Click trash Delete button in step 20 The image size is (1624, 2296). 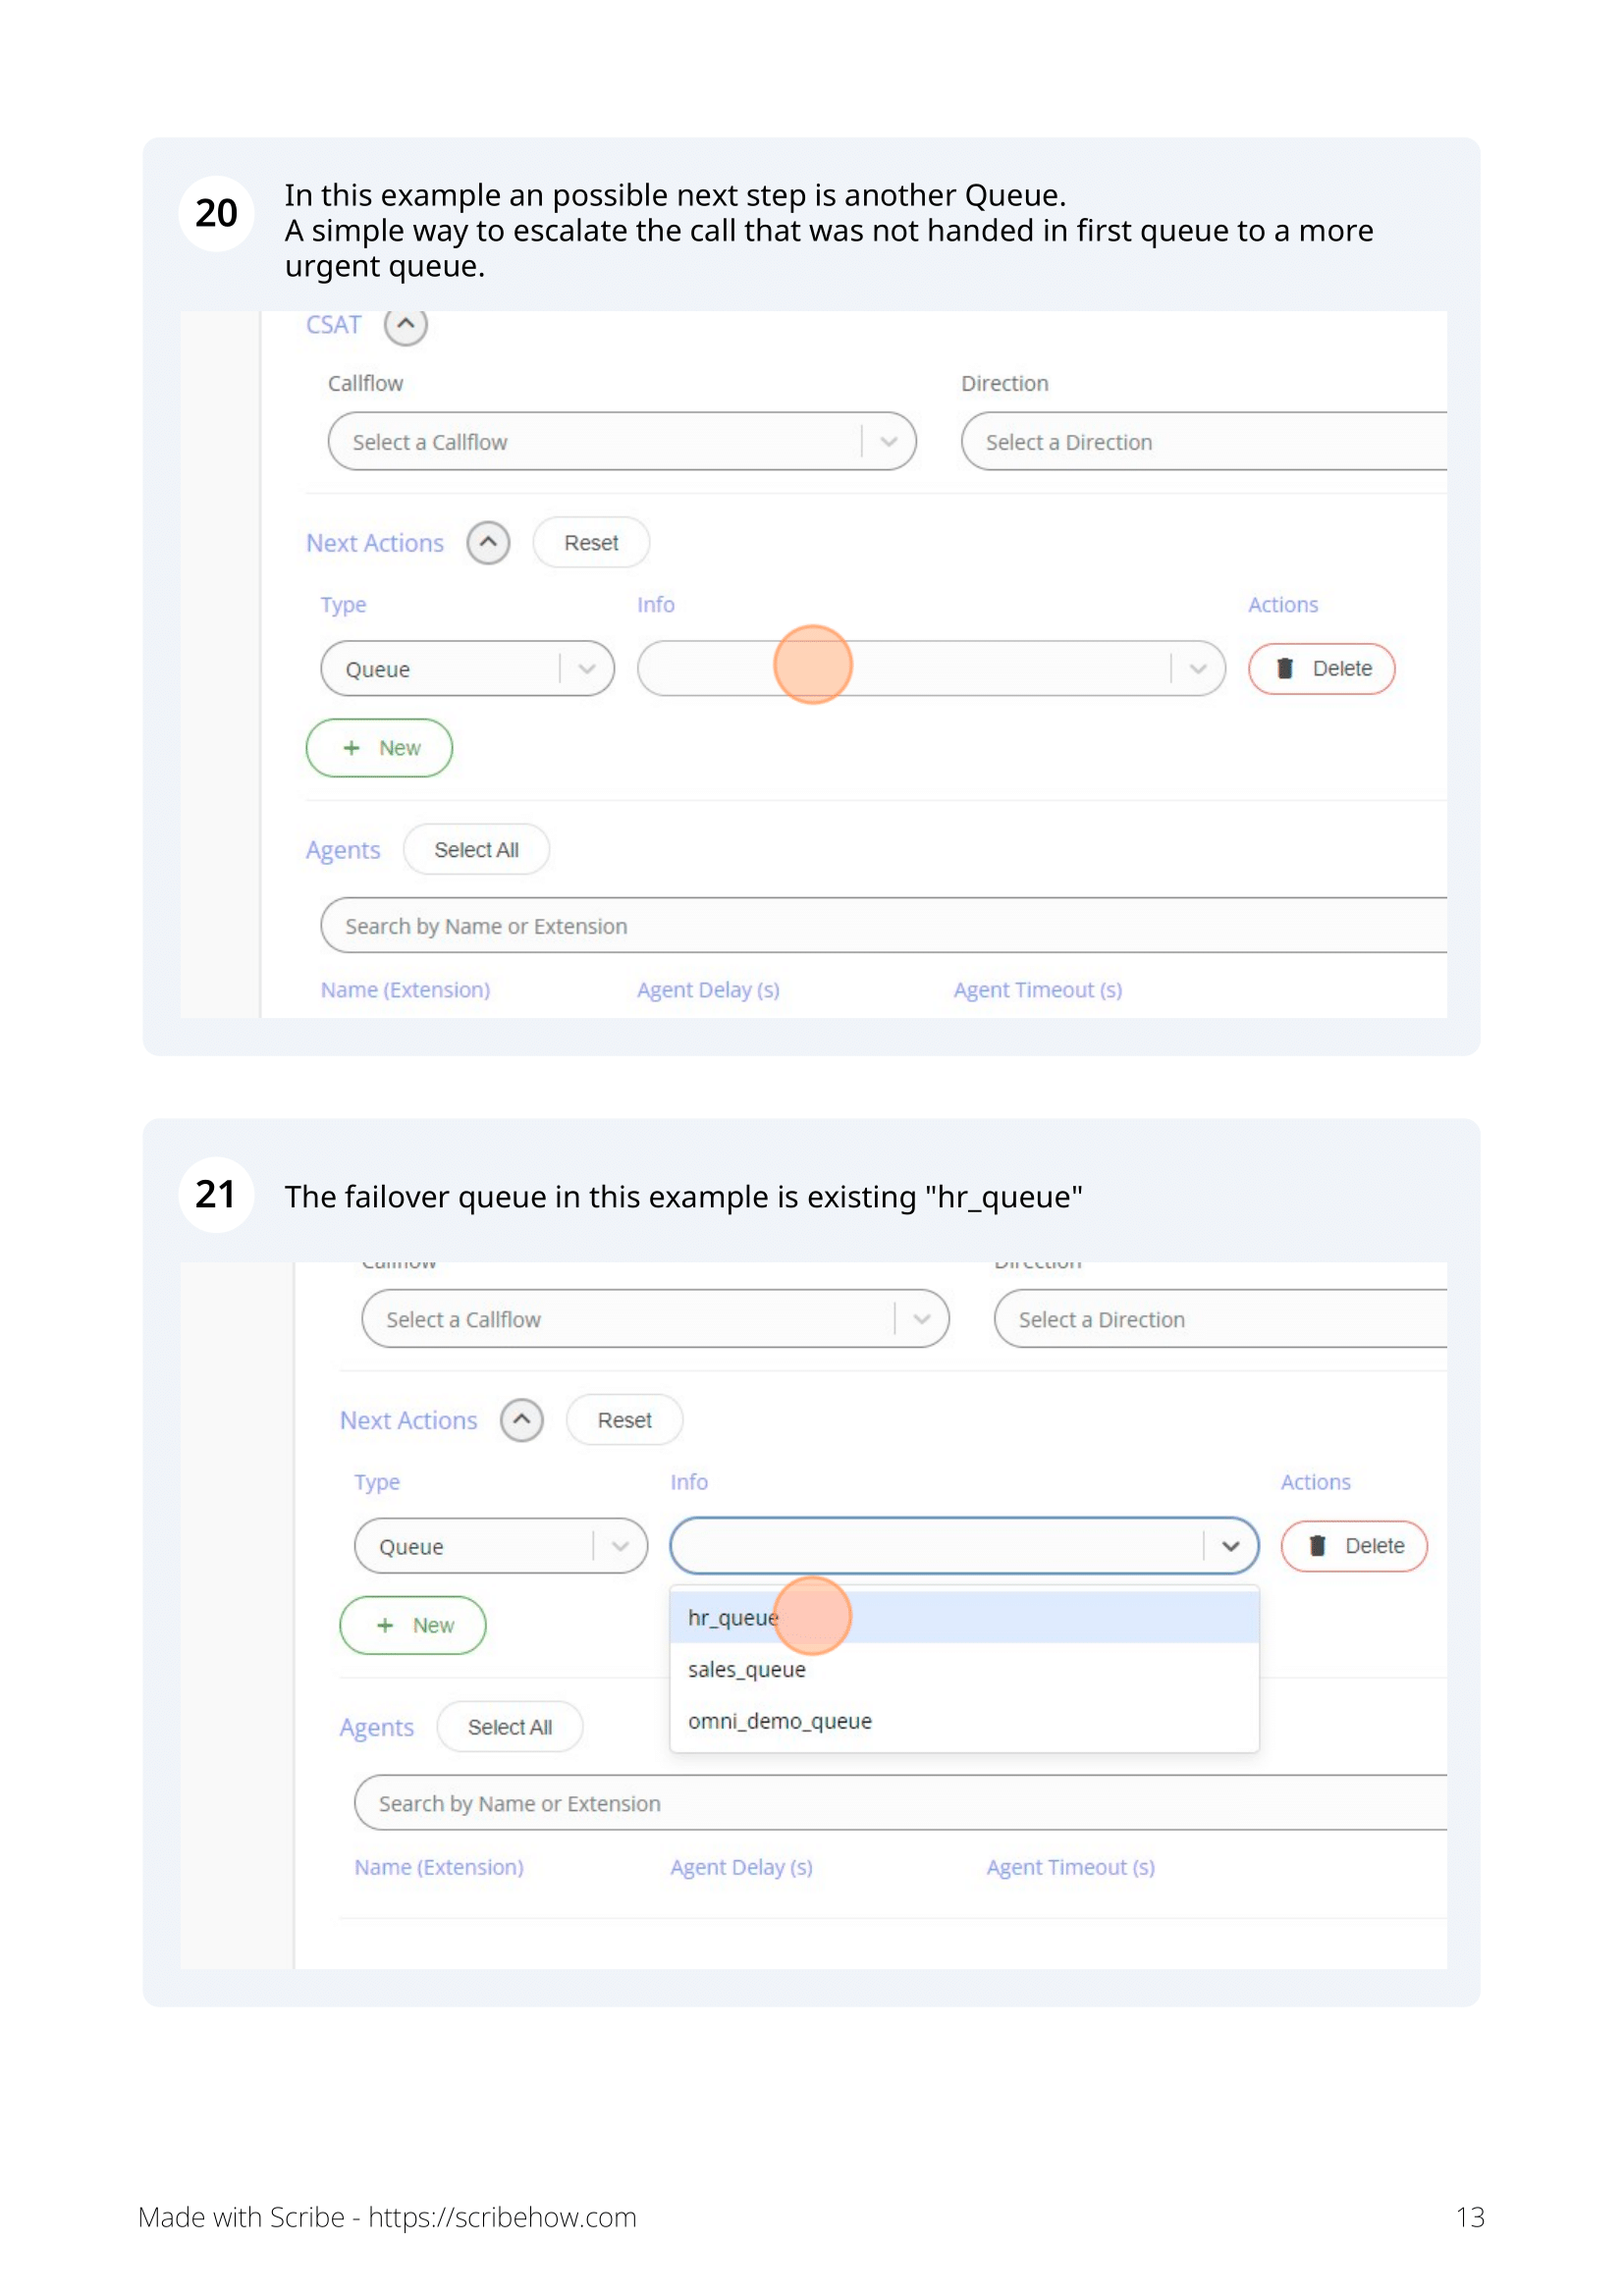1321,669
